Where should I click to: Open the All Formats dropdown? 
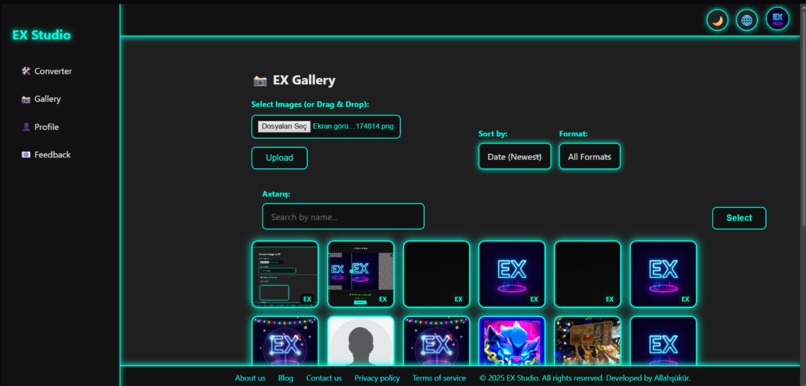point(590,156)
